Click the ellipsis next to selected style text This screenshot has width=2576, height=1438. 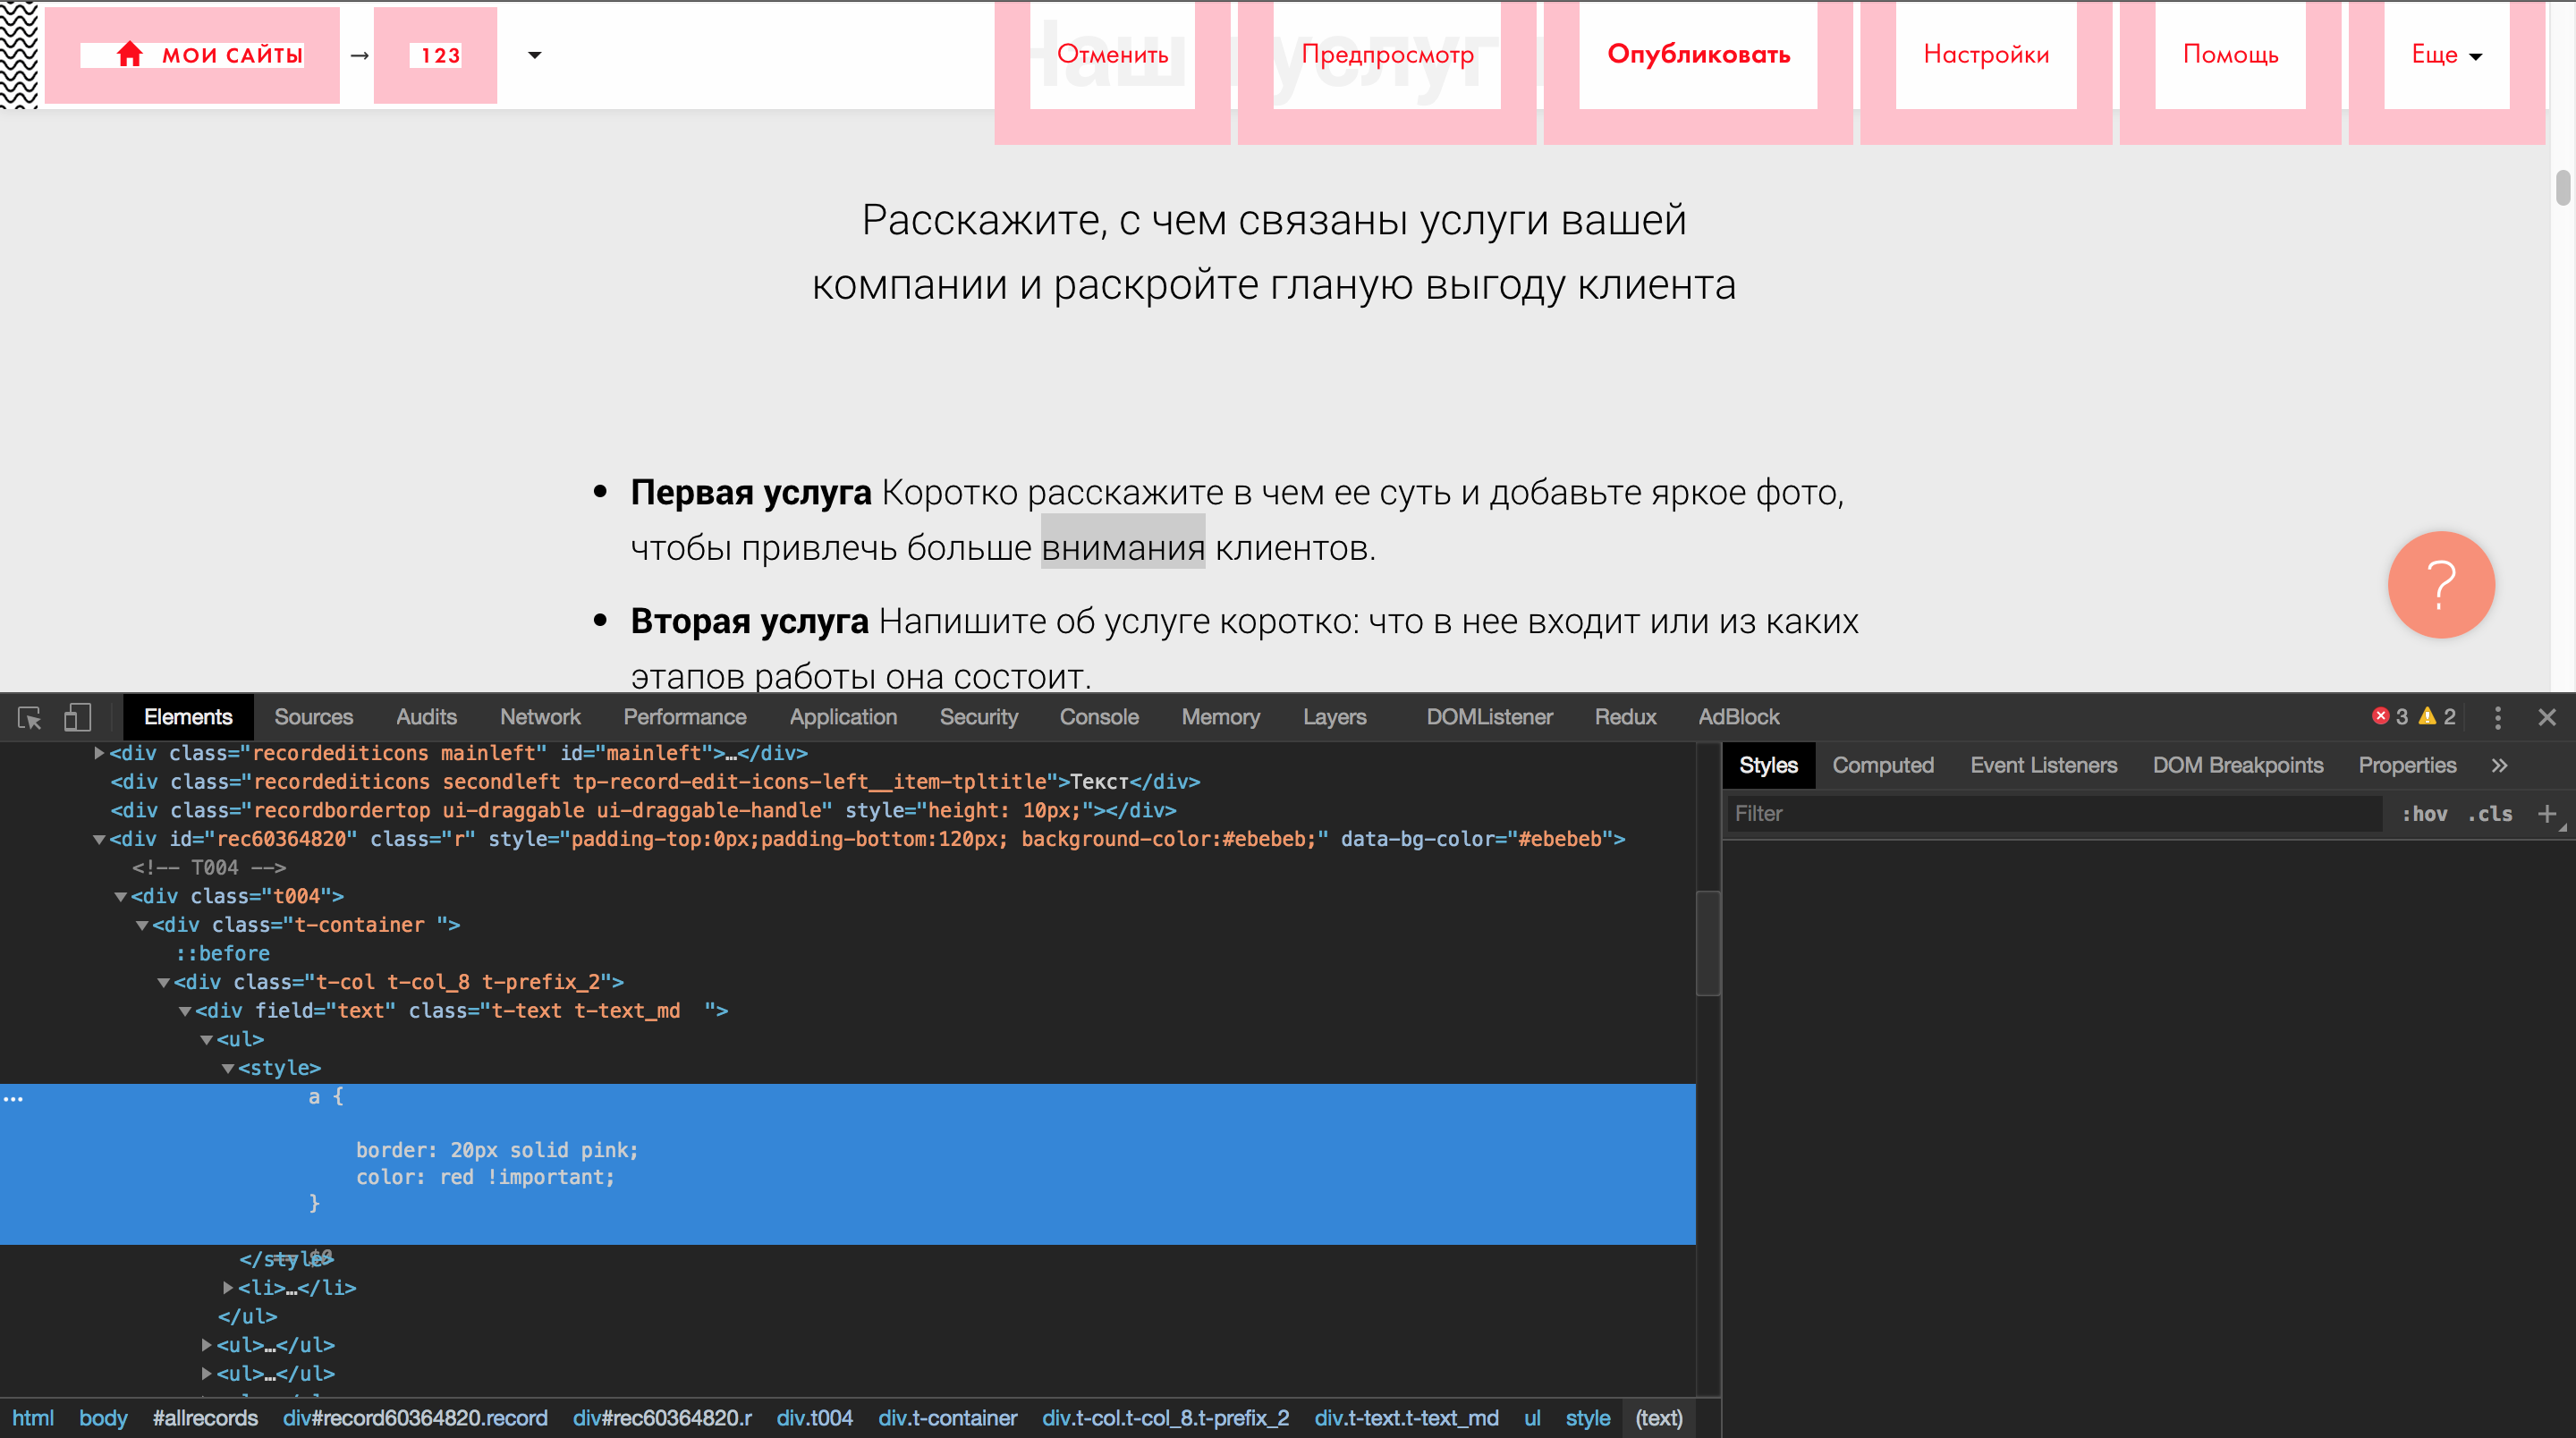pos(13,1098)
